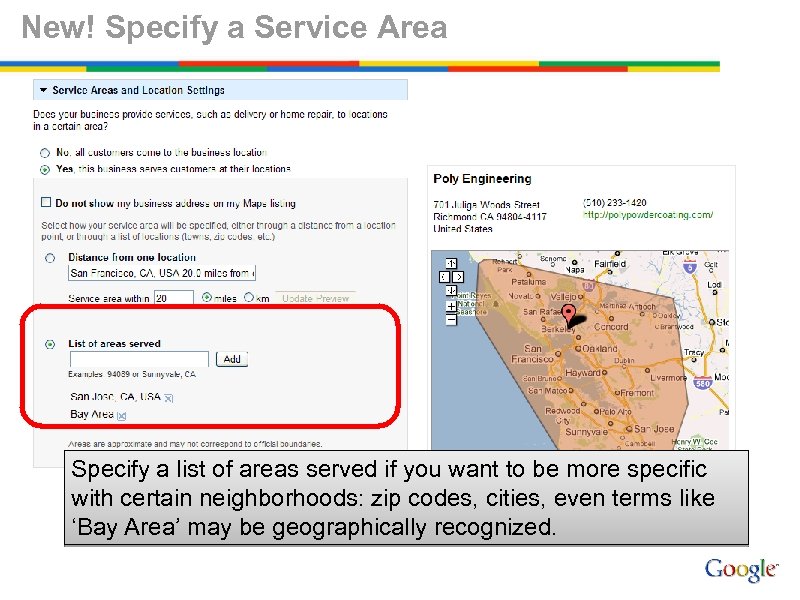The height and width of the screenshot is (600, 800).
Task: Click the Add button for areas served
Action: (231, 359)
